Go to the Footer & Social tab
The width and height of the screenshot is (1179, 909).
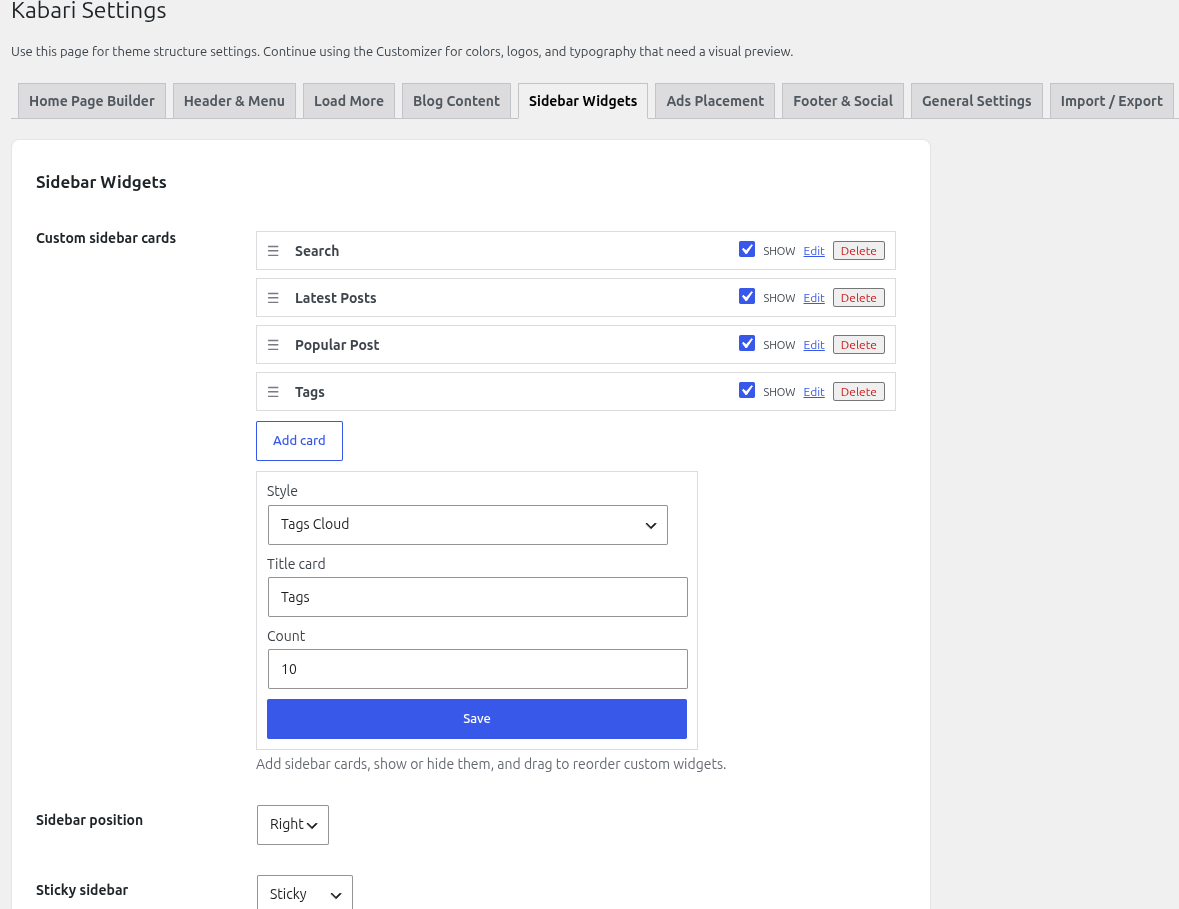pos(843,101)
